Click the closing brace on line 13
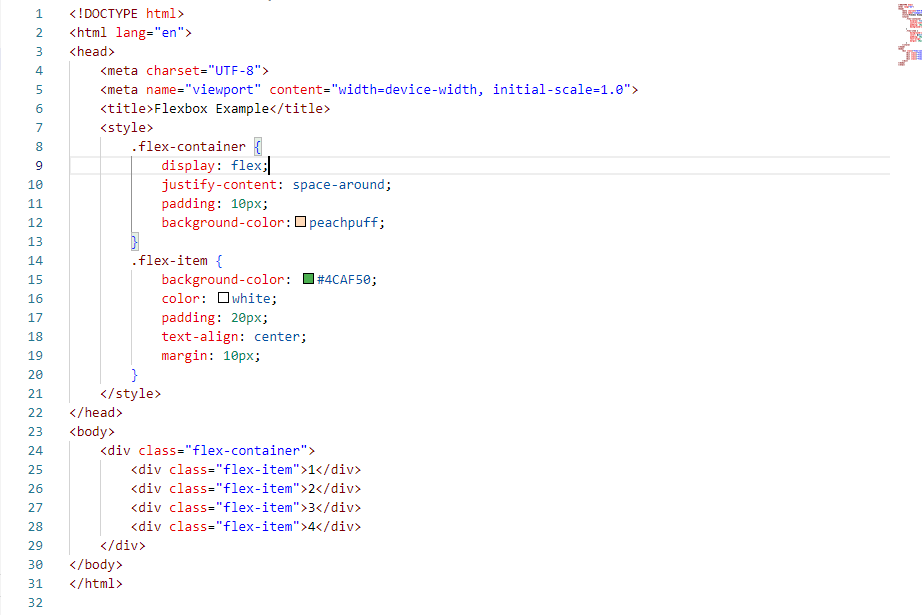The width and height of the screenshot is (922, 615). click(x=135, y=242)
